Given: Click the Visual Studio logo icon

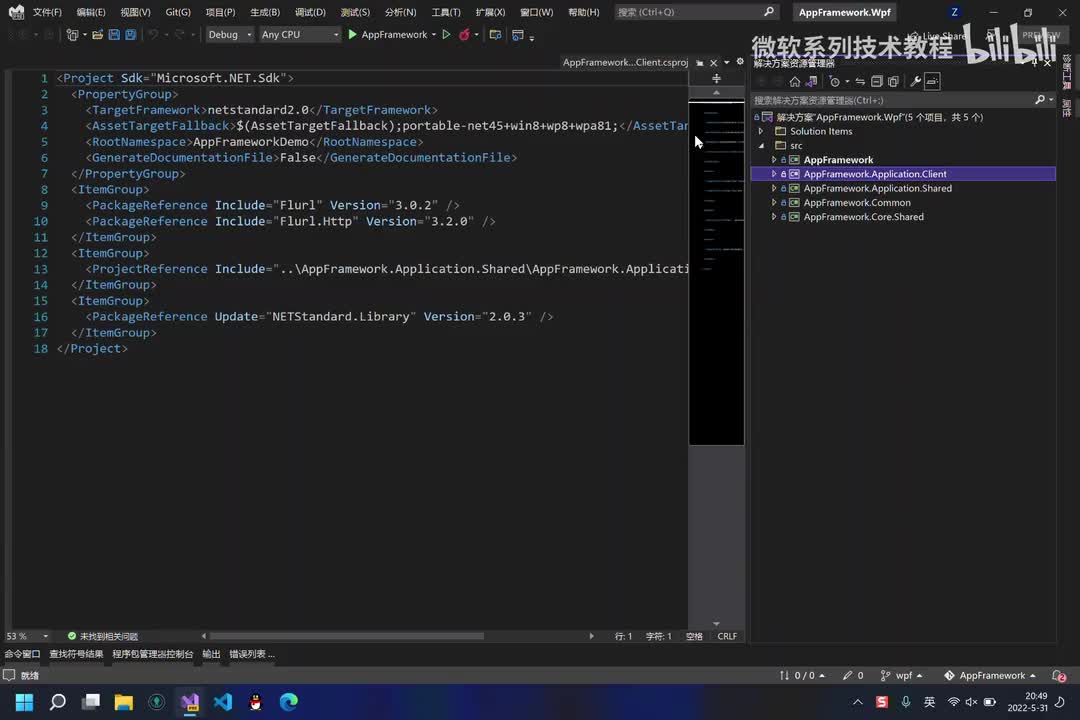Looking at the screenshot, I should 16,12.
